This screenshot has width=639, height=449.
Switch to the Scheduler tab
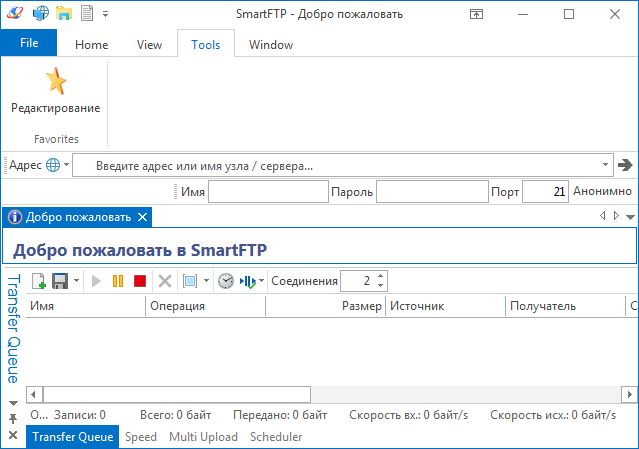[x=275, y=437]
